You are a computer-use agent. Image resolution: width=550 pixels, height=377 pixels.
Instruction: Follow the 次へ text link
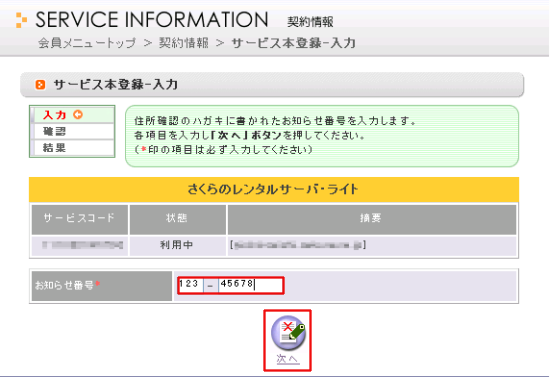pyautogui.click(x=288, y=359)
